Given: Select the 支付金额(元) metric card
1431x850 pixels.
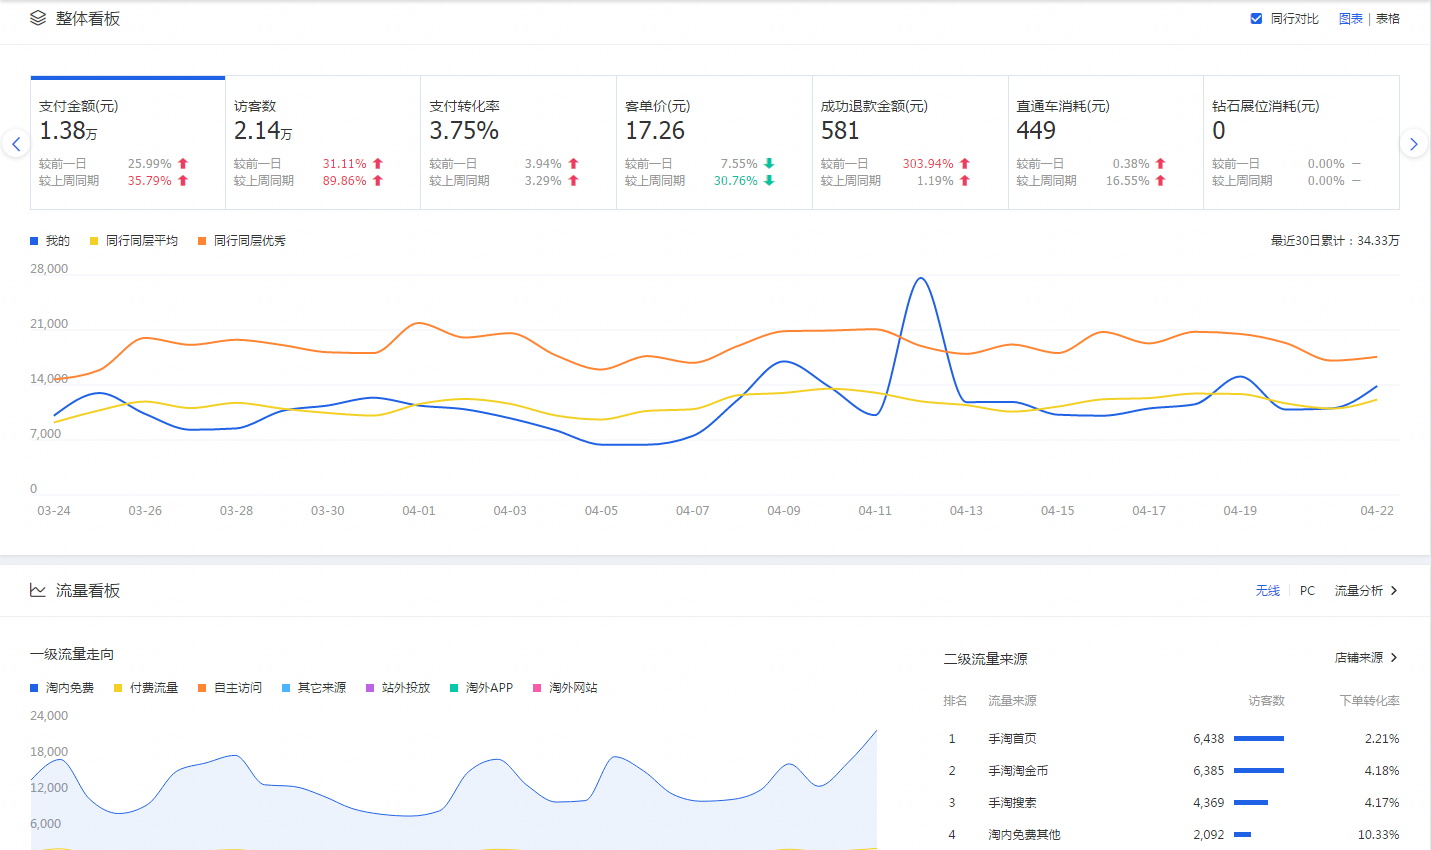Looking at the screenshot, I should pyautogui.click(x=127, y=143).
